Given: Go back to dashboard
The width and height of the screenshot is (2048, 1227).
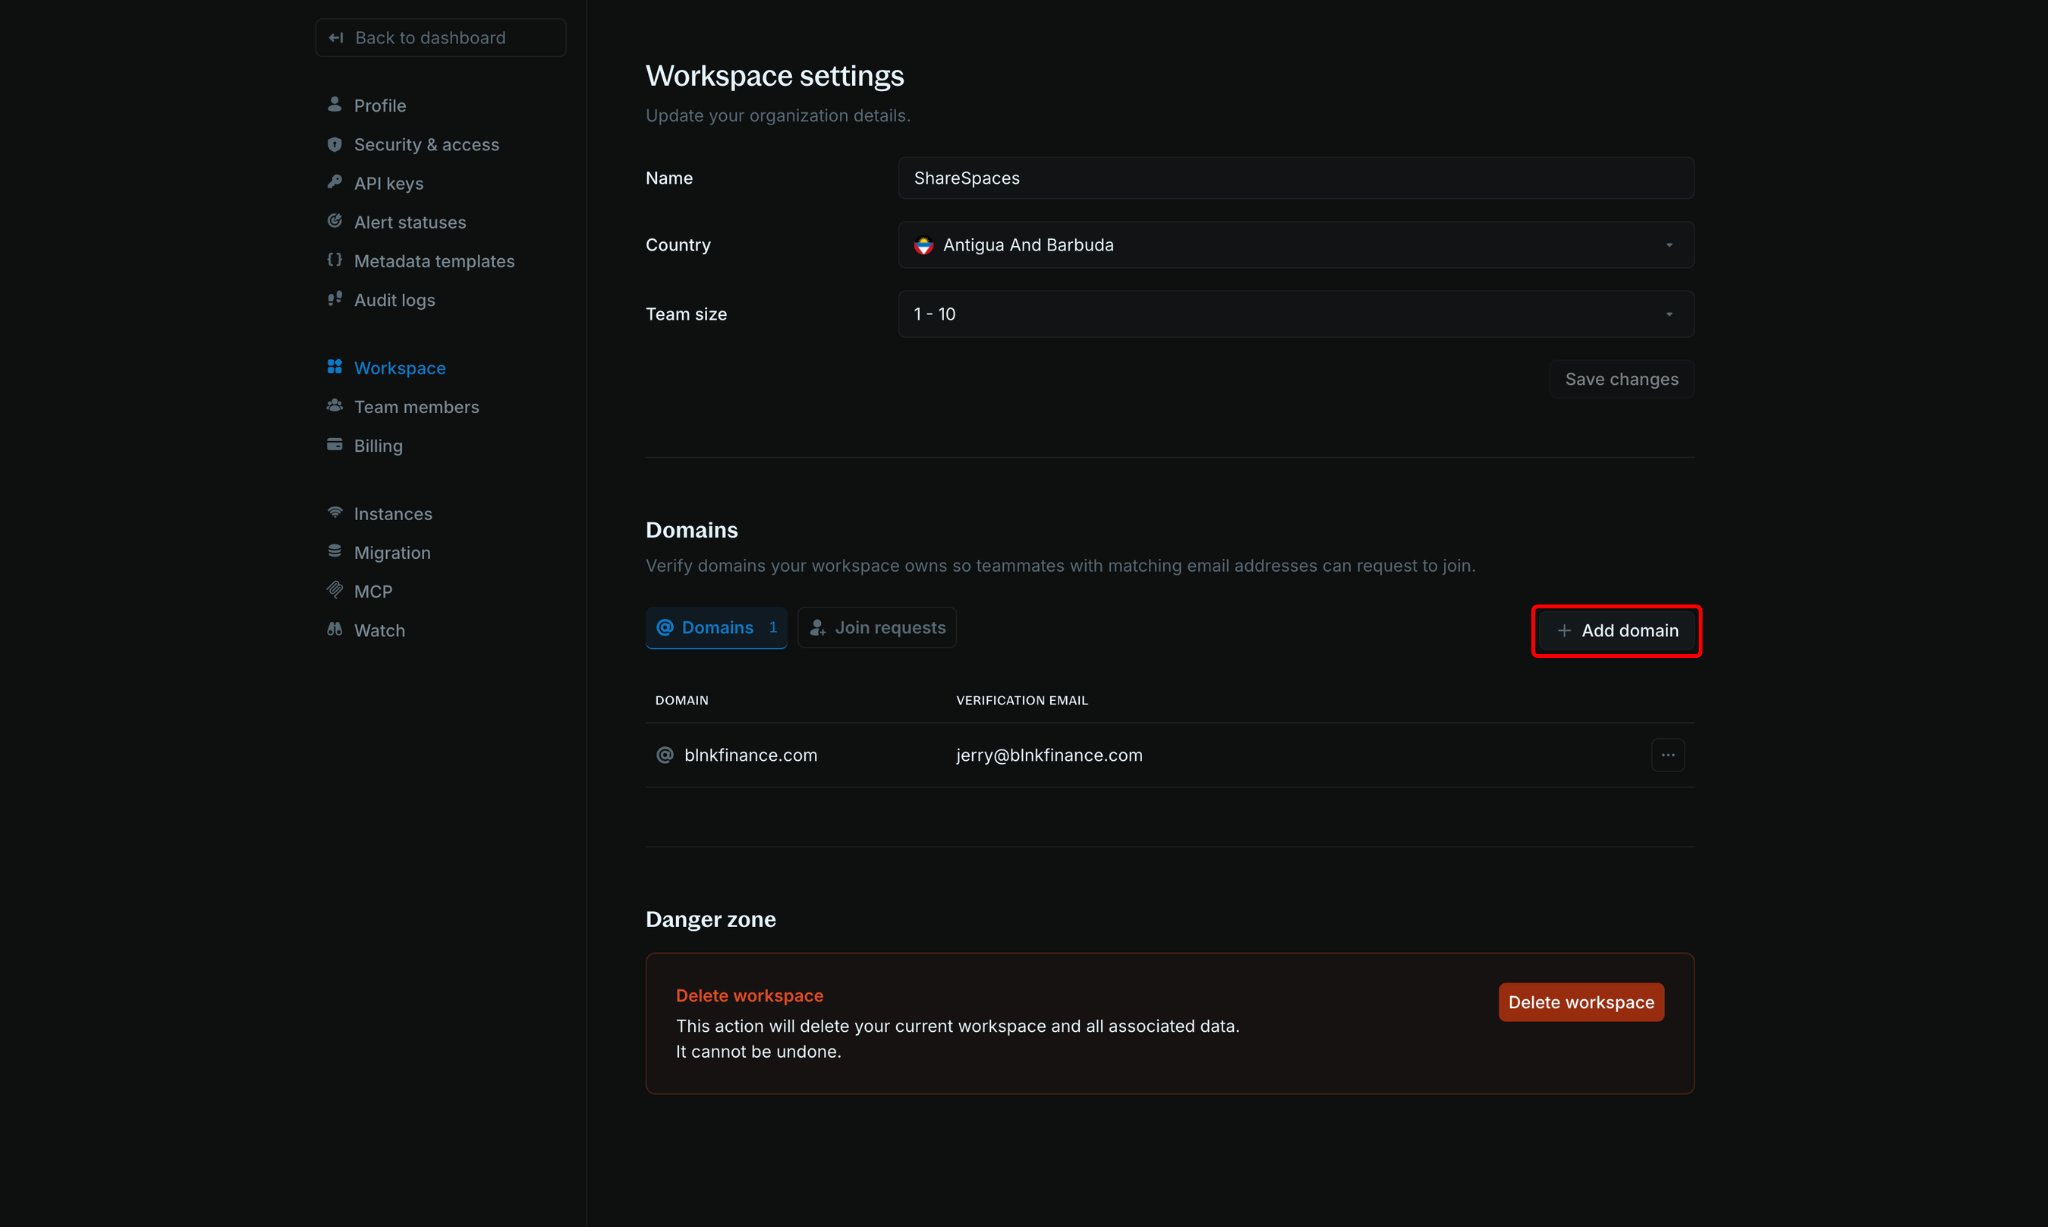Looking at the screenshot, I should (x=440, y=38).
